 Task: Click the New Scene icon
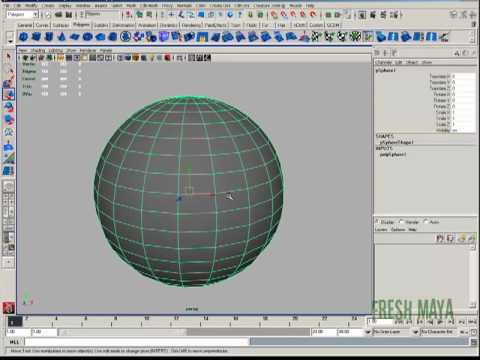48,15
